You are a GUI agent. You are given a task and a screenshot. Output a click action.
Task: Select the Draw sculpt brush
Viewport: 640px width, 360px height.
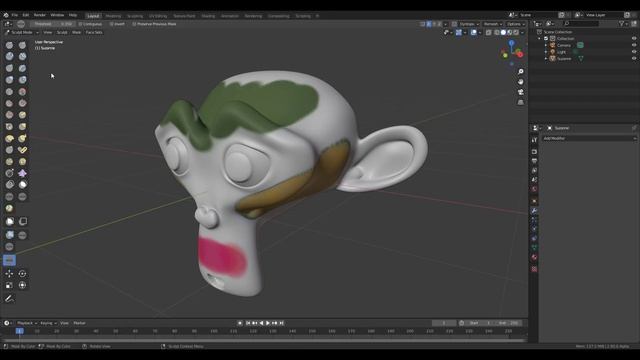[9, 45]
